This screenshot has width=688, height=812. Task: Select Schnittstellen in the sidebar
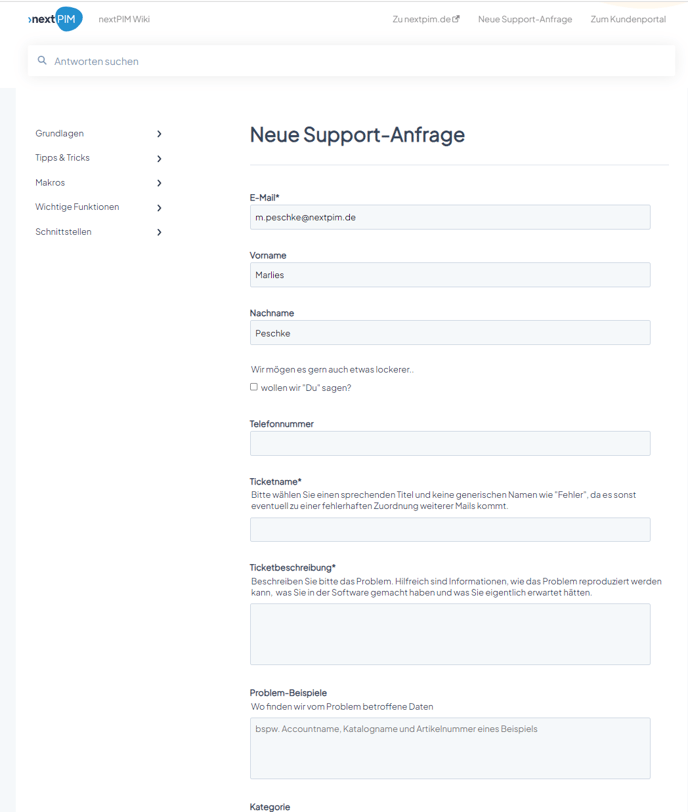pos(63,231)
